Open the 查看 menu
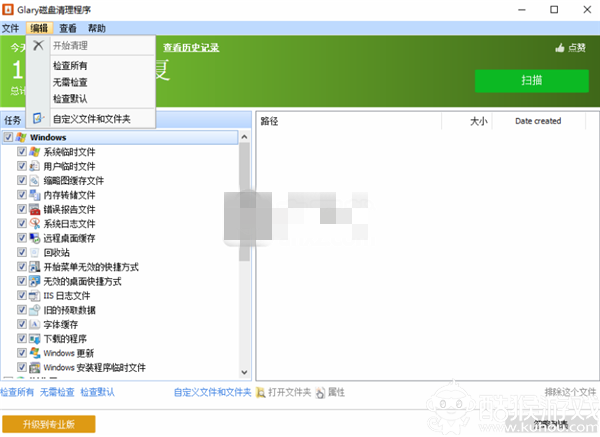This screenshot has width=600, height=437. click(x=68, y=28)
